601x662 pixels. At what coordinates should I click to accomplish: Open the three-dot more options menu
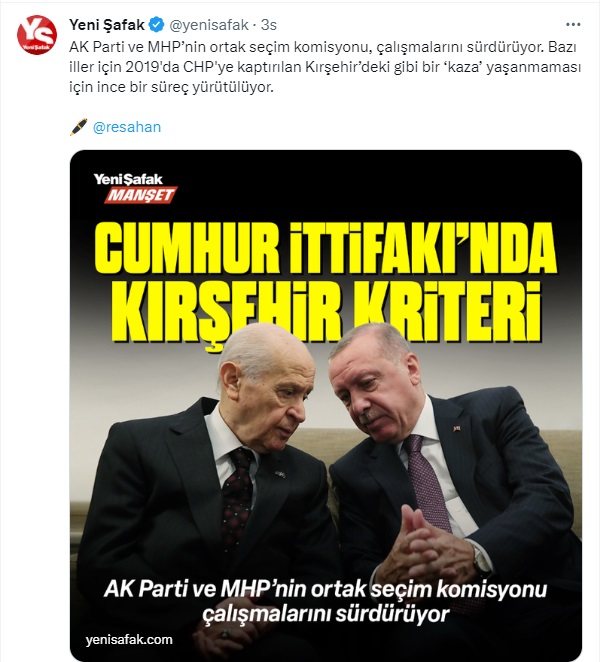pyautogui.click(x=573, y=25)
